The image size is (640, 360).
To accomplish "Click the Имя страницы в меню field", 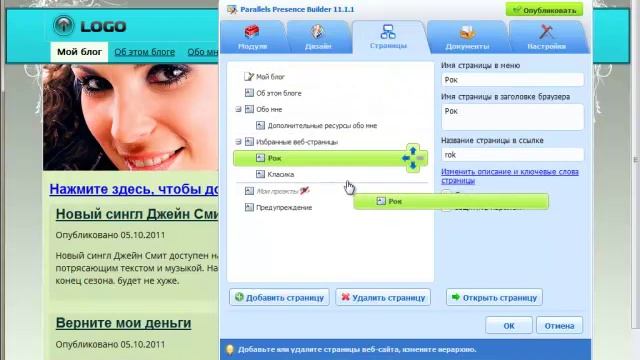I will (x=512, y=80).
